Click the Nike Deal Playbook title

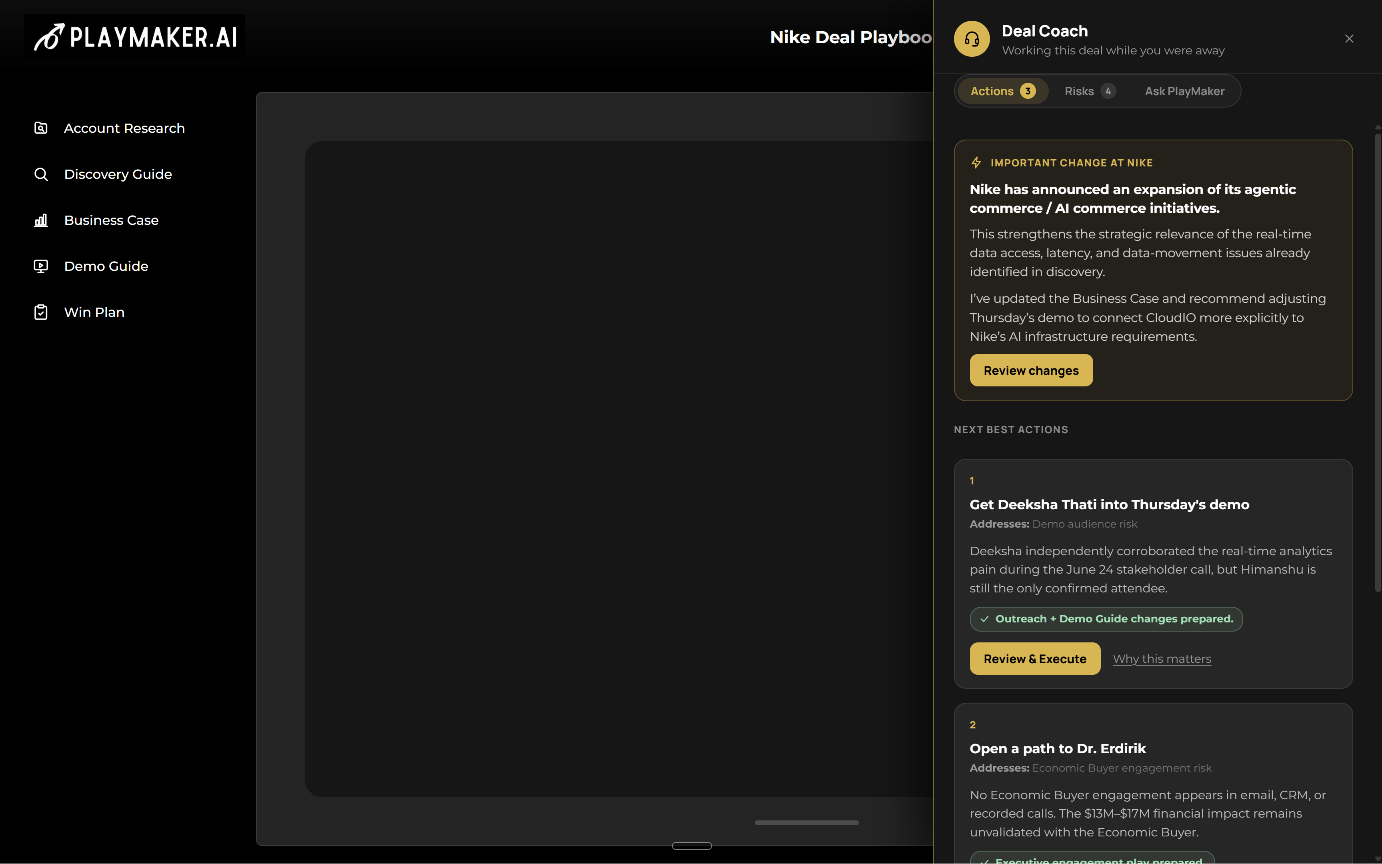851,37
